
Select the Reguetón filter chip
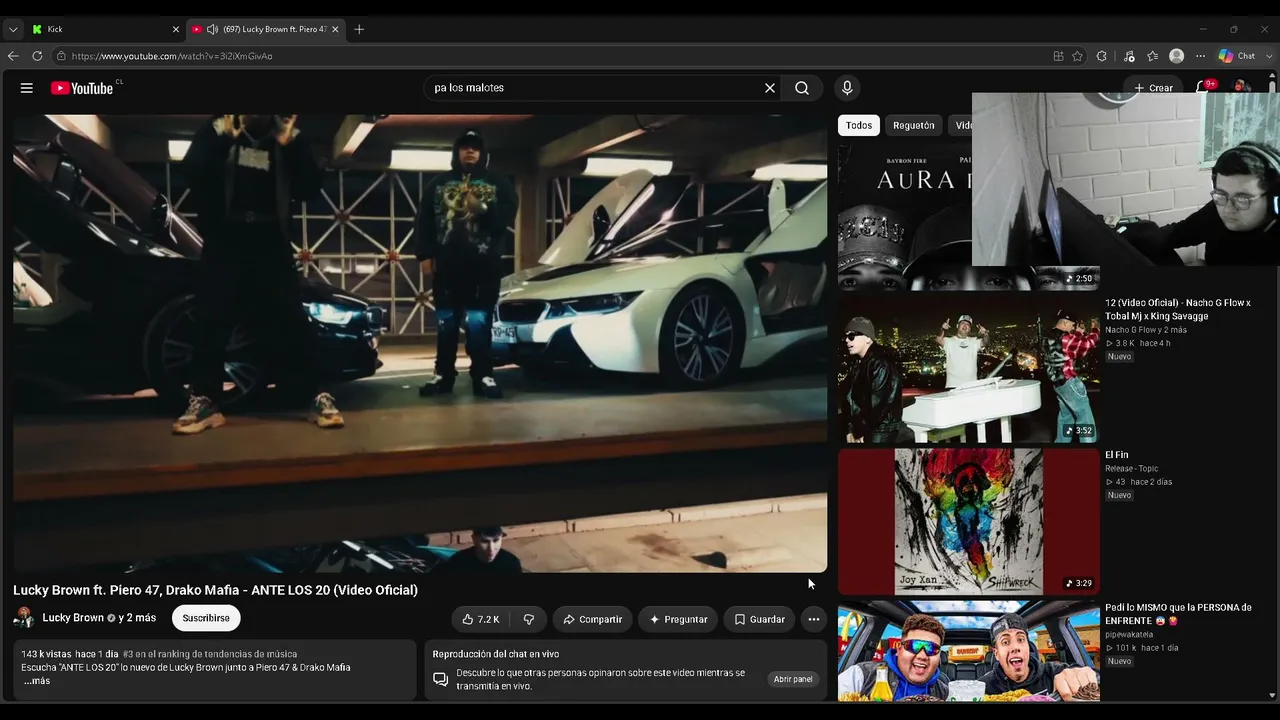coord(914,125)
